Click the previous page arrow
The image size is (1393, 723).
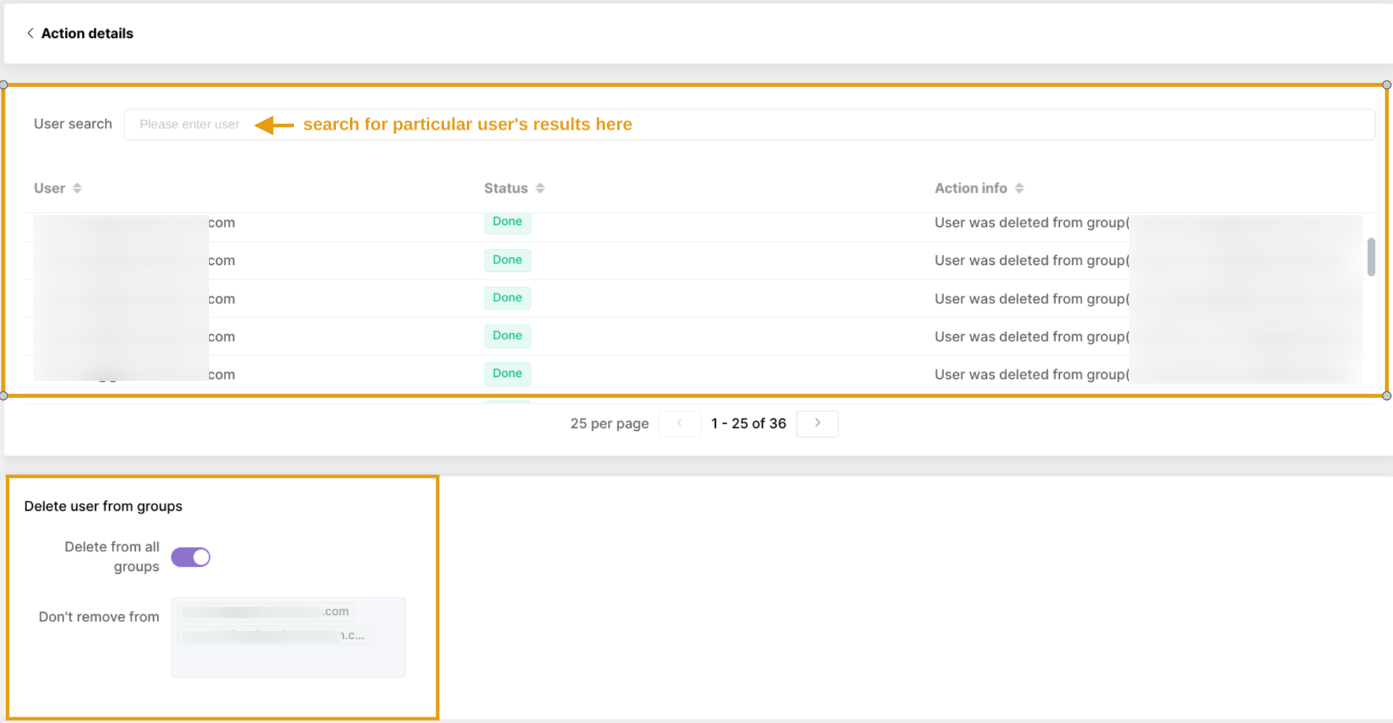point(680,423)
